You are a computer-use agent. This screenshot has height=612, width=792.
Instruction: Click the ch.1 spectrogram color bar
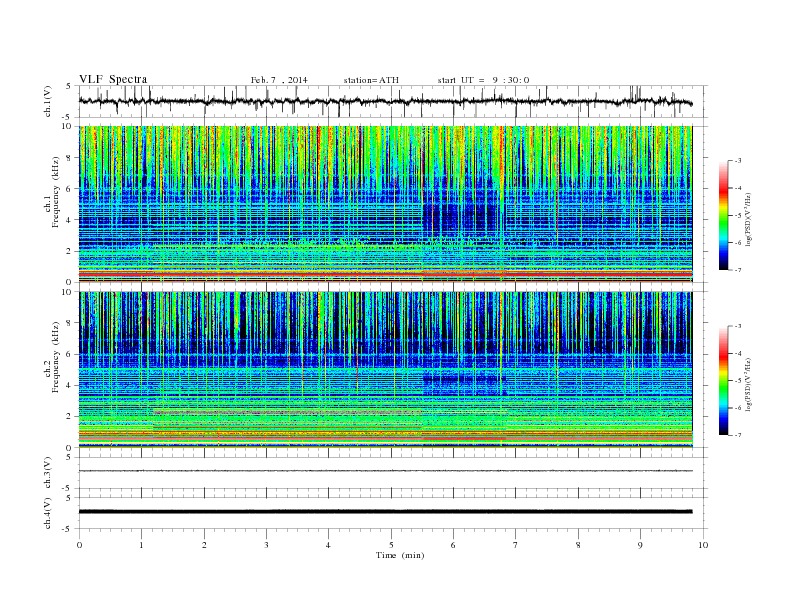(724, 215)
